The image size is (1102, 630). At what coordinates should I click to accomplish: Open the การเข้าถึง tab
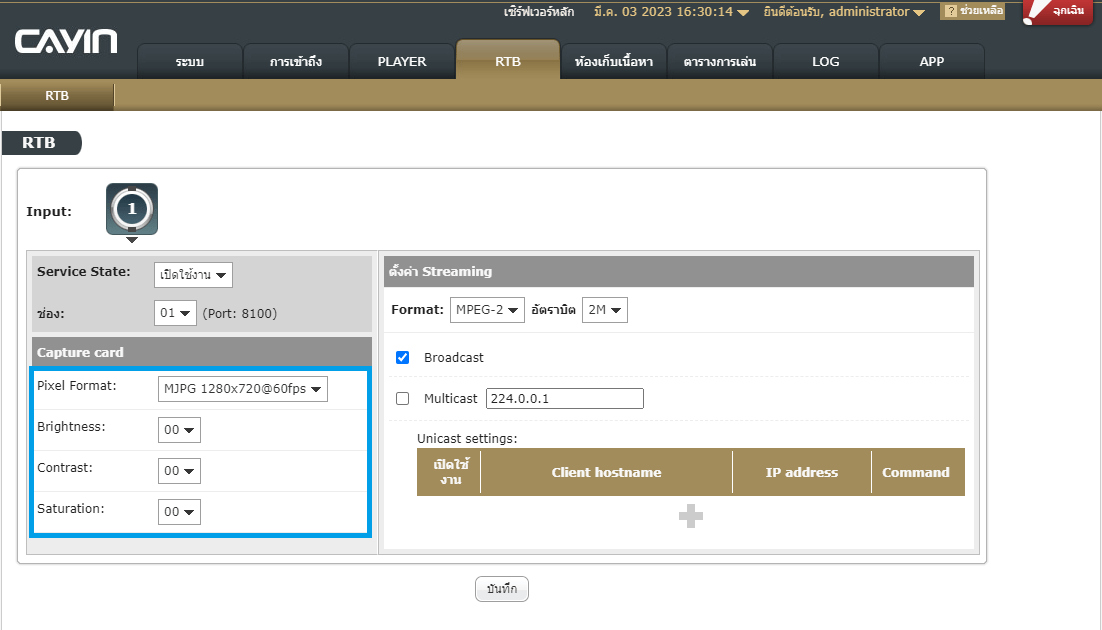[x=296, y=62]
